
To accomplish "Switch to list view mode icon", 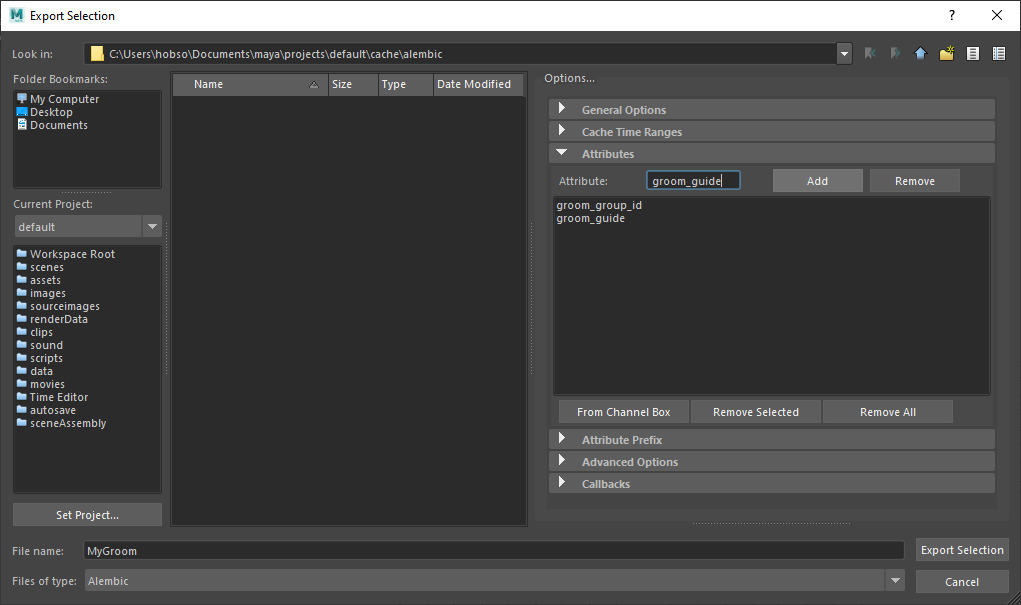I will [972, 53].
